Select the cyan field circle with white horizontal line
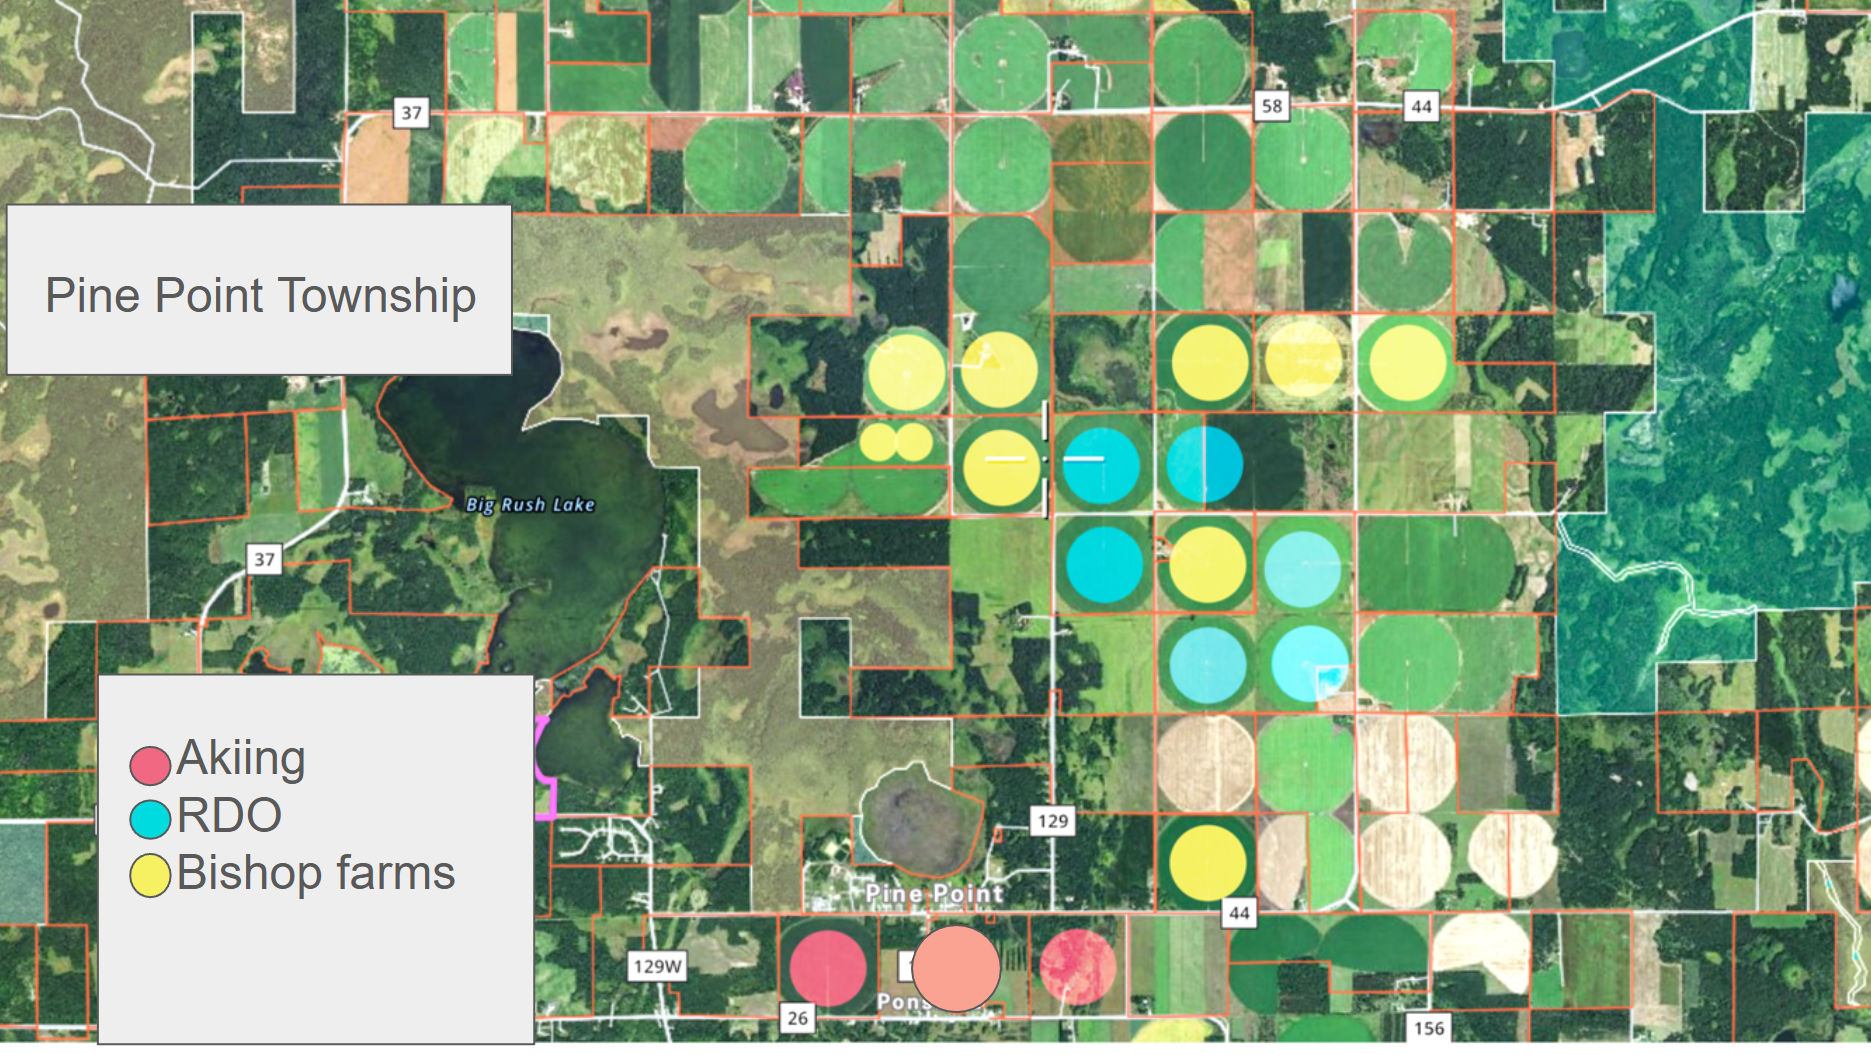The image size is (1871, 1055). (1100, 465)
